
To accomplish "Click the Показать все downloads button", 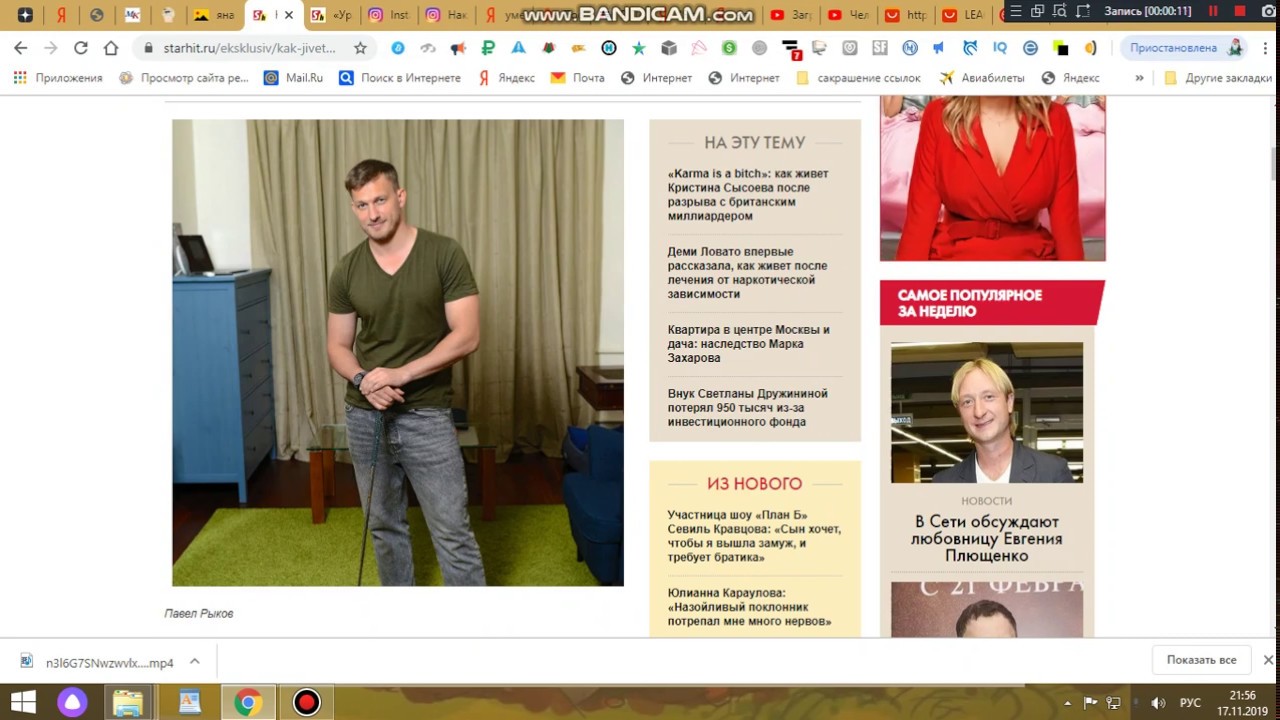I will click(1201, 660).
